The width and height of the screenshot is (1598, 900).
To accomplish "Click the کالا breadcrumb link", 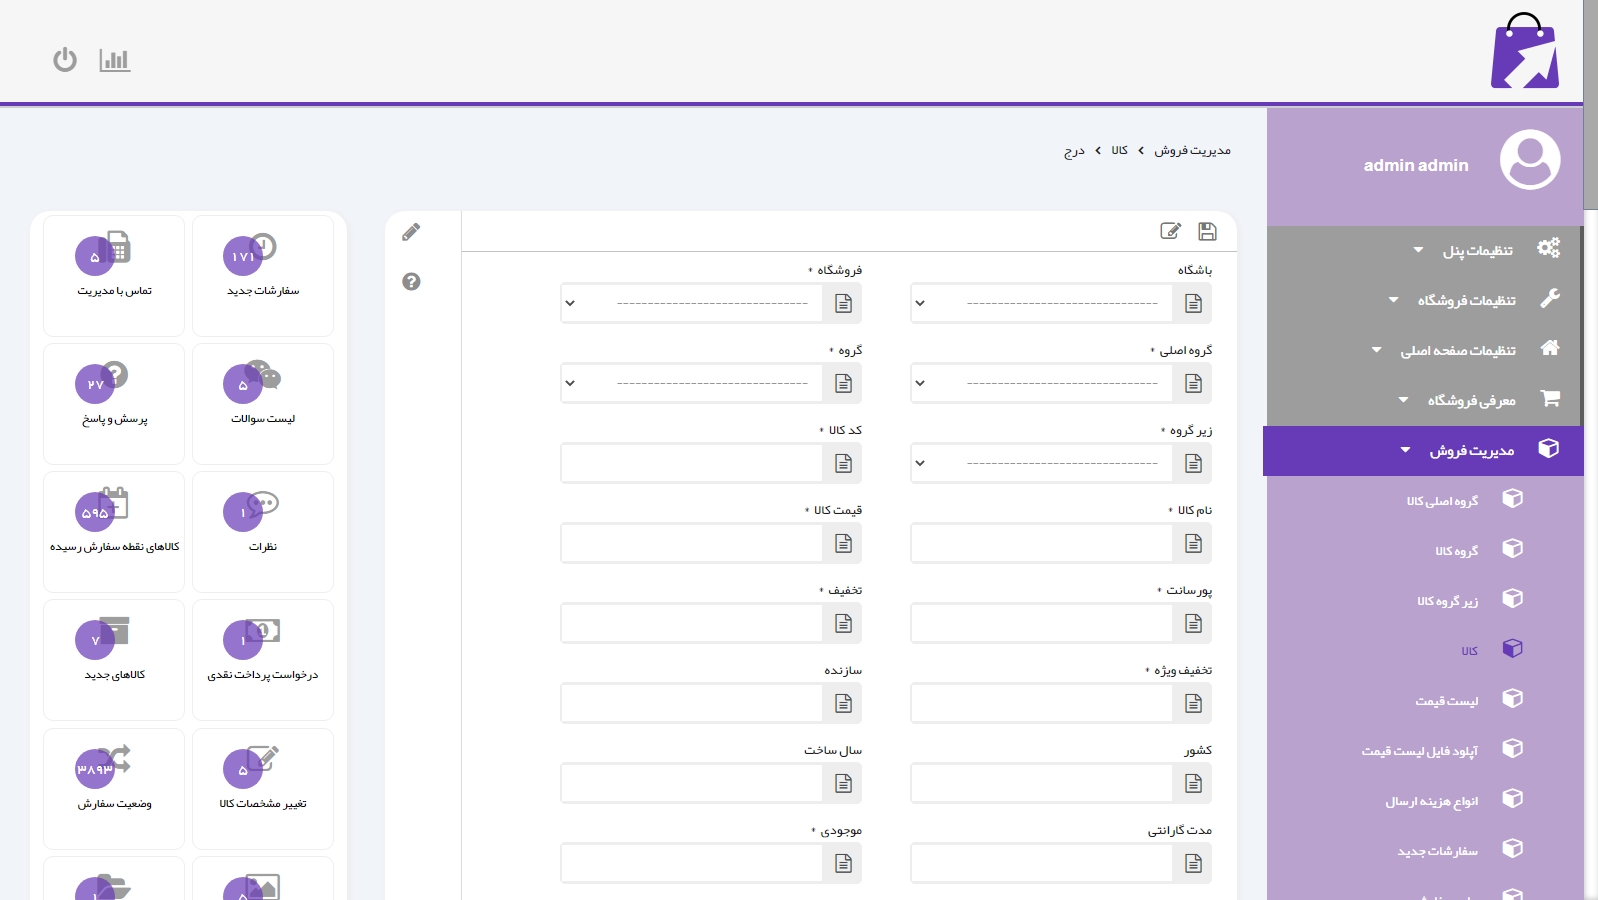I will click(x=1119, y=151).
